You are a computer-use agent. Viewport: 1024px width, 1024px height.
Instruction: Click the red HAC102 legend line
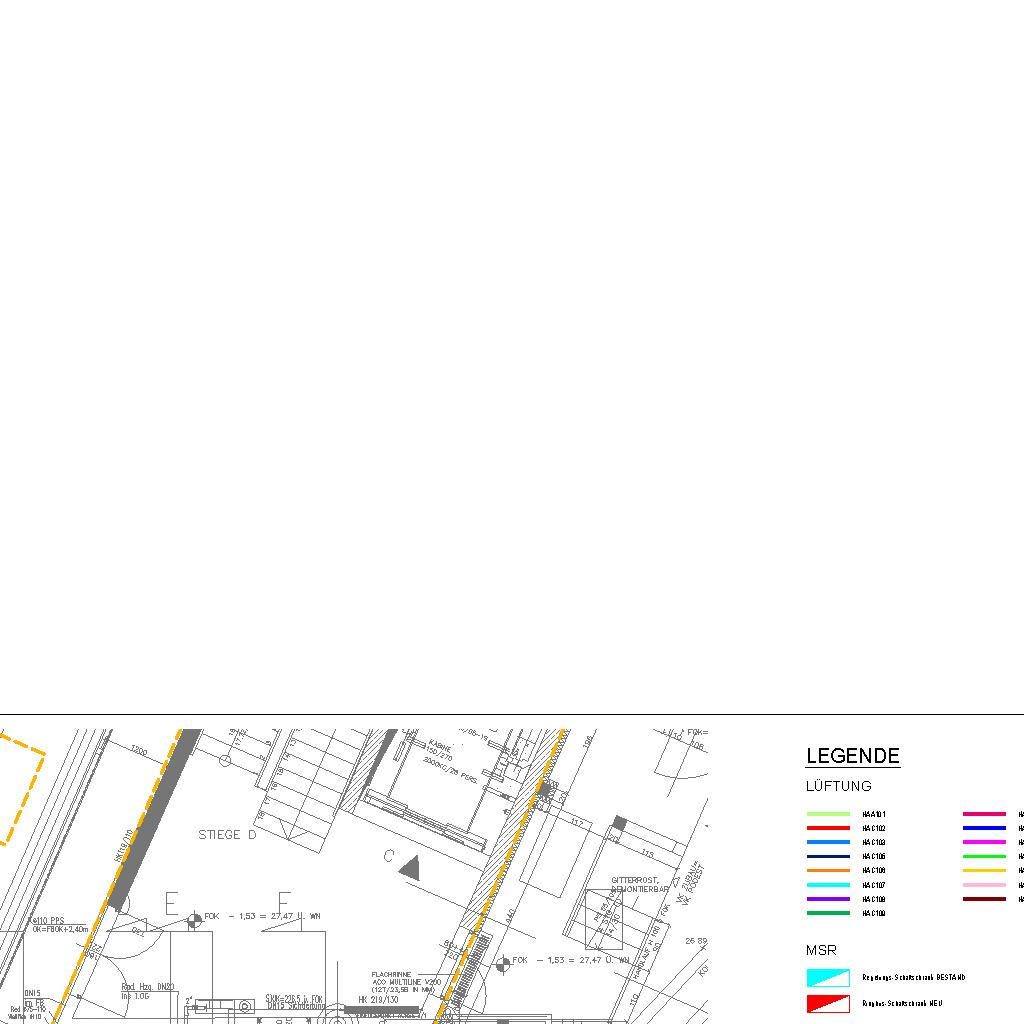pos(828,828)
